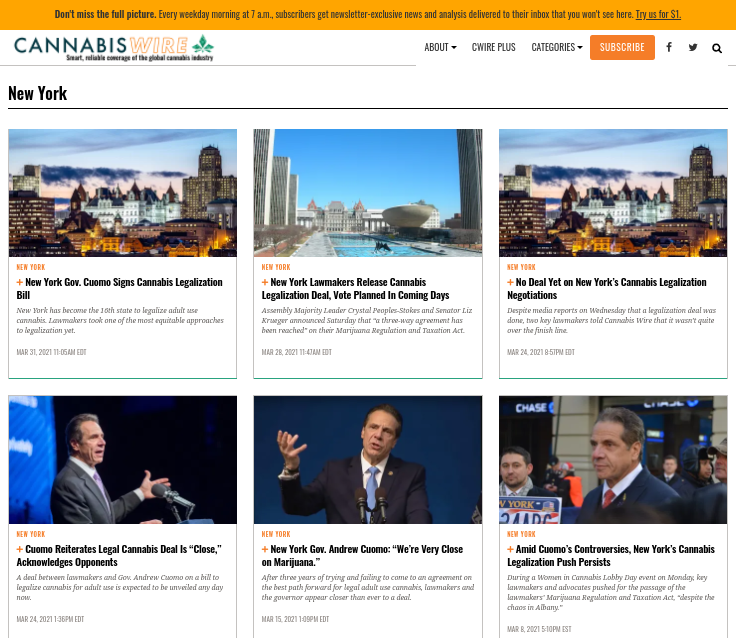Viewport: 736px width, 638px height.
Task: Click excerpt starting 'After three years of trying'
Action: pyautogui.click(x=368, y=587)
